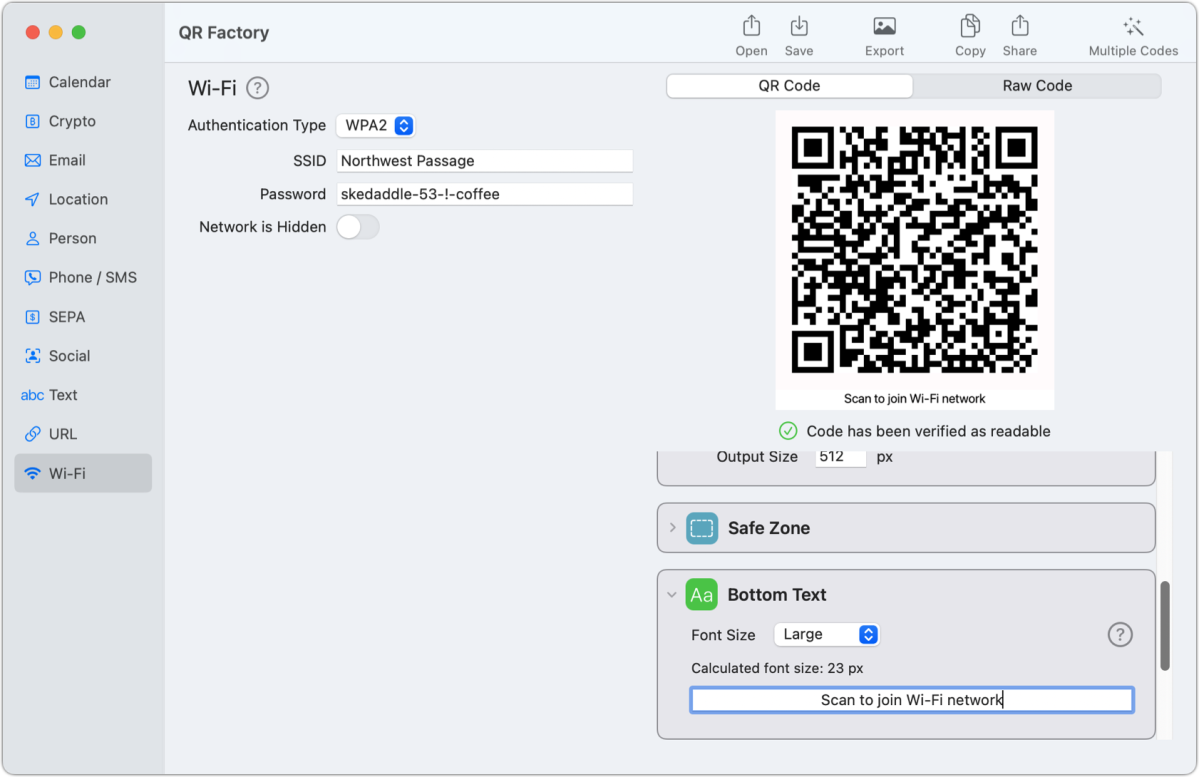This screenshot has height=777, width=1199.
Task: Select the Location arrow icon
Action: click(32, 199)
